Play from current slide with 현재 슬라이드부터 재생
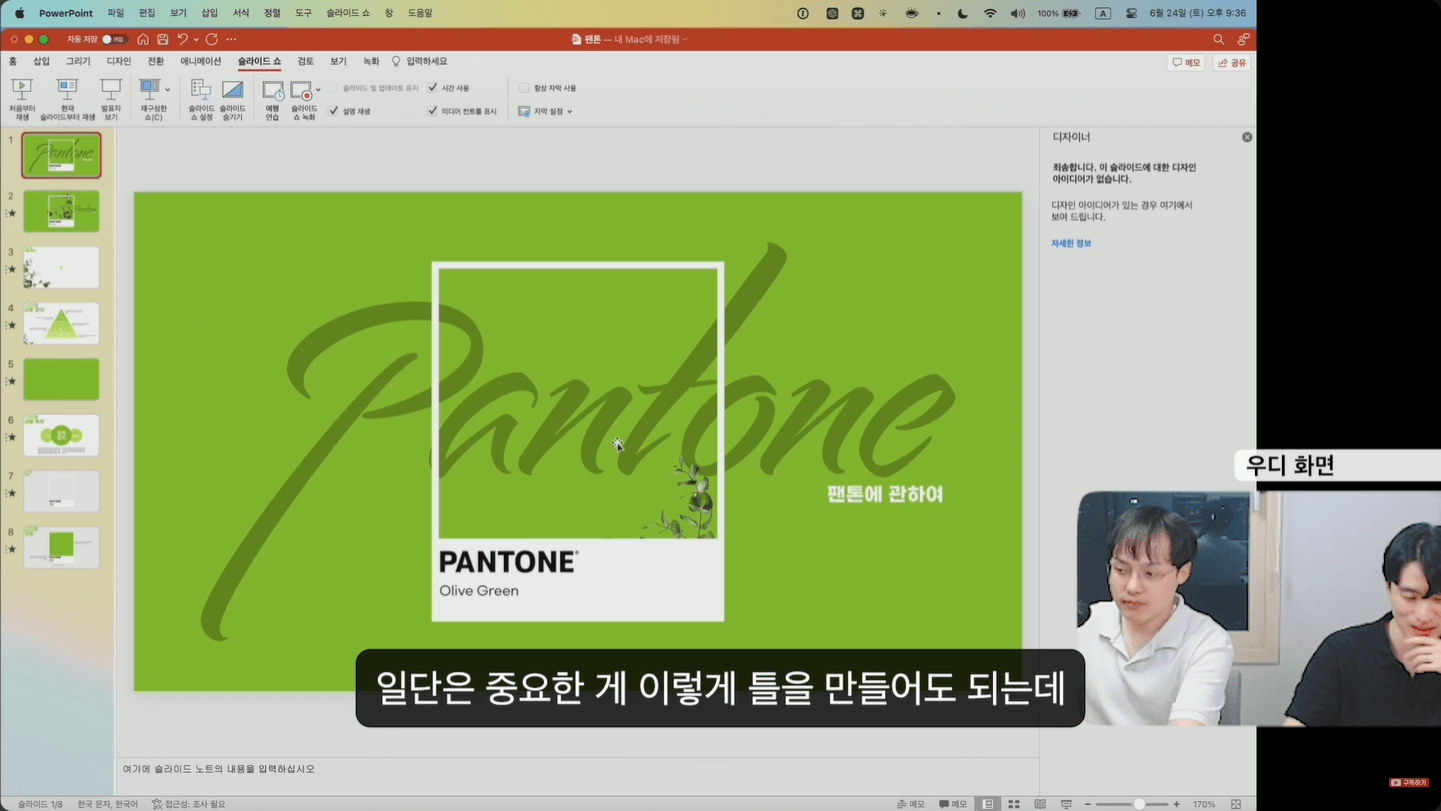The height and width of the screenshot is (811, 1441). pyautogui.click(x=67, y=99)
